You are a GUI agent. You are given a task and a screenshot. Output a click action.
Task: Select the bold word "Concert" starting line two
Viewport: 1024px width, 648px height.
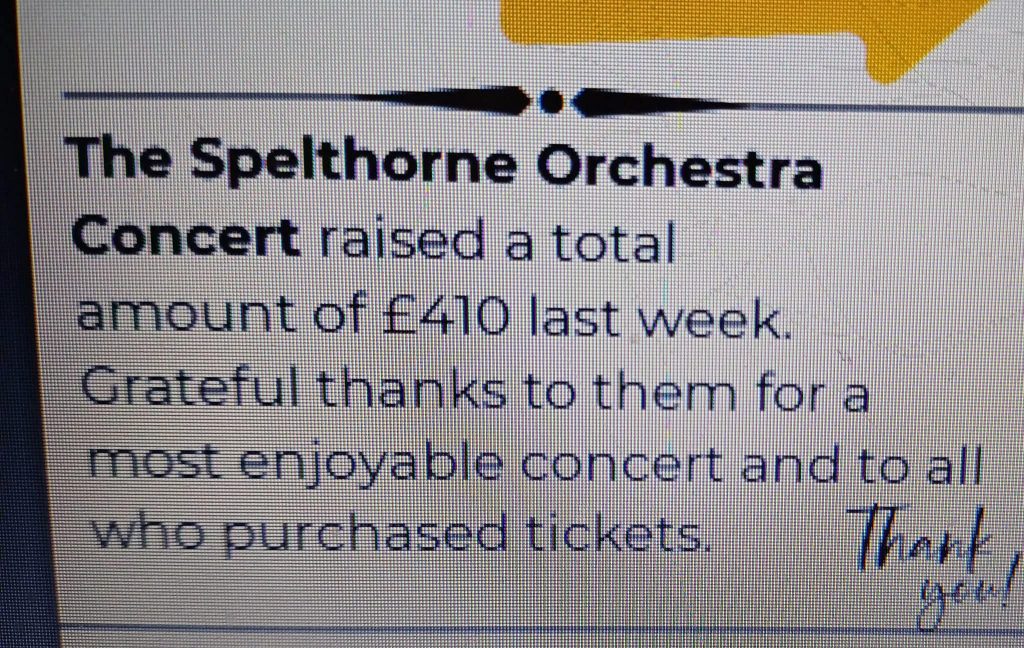click(186, 238)
